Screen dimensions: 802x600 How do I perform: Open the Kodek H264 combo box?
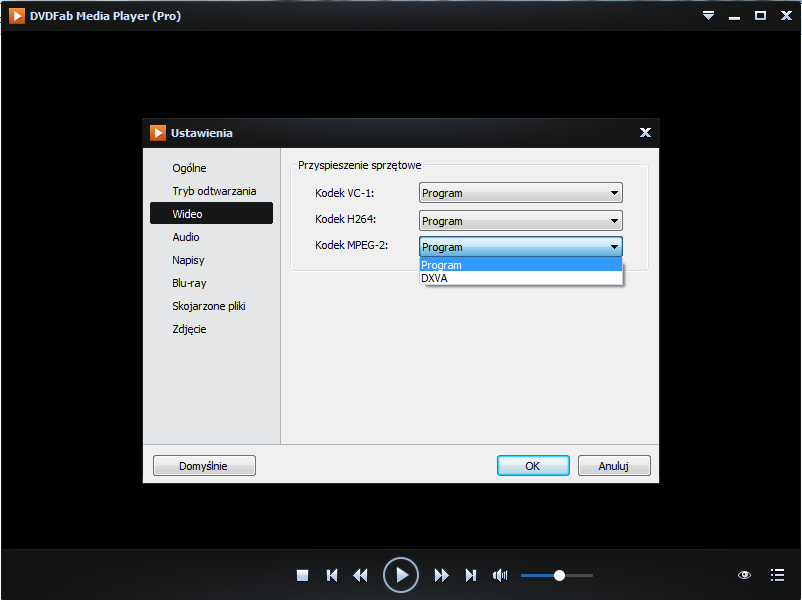(x=520, y=221)
